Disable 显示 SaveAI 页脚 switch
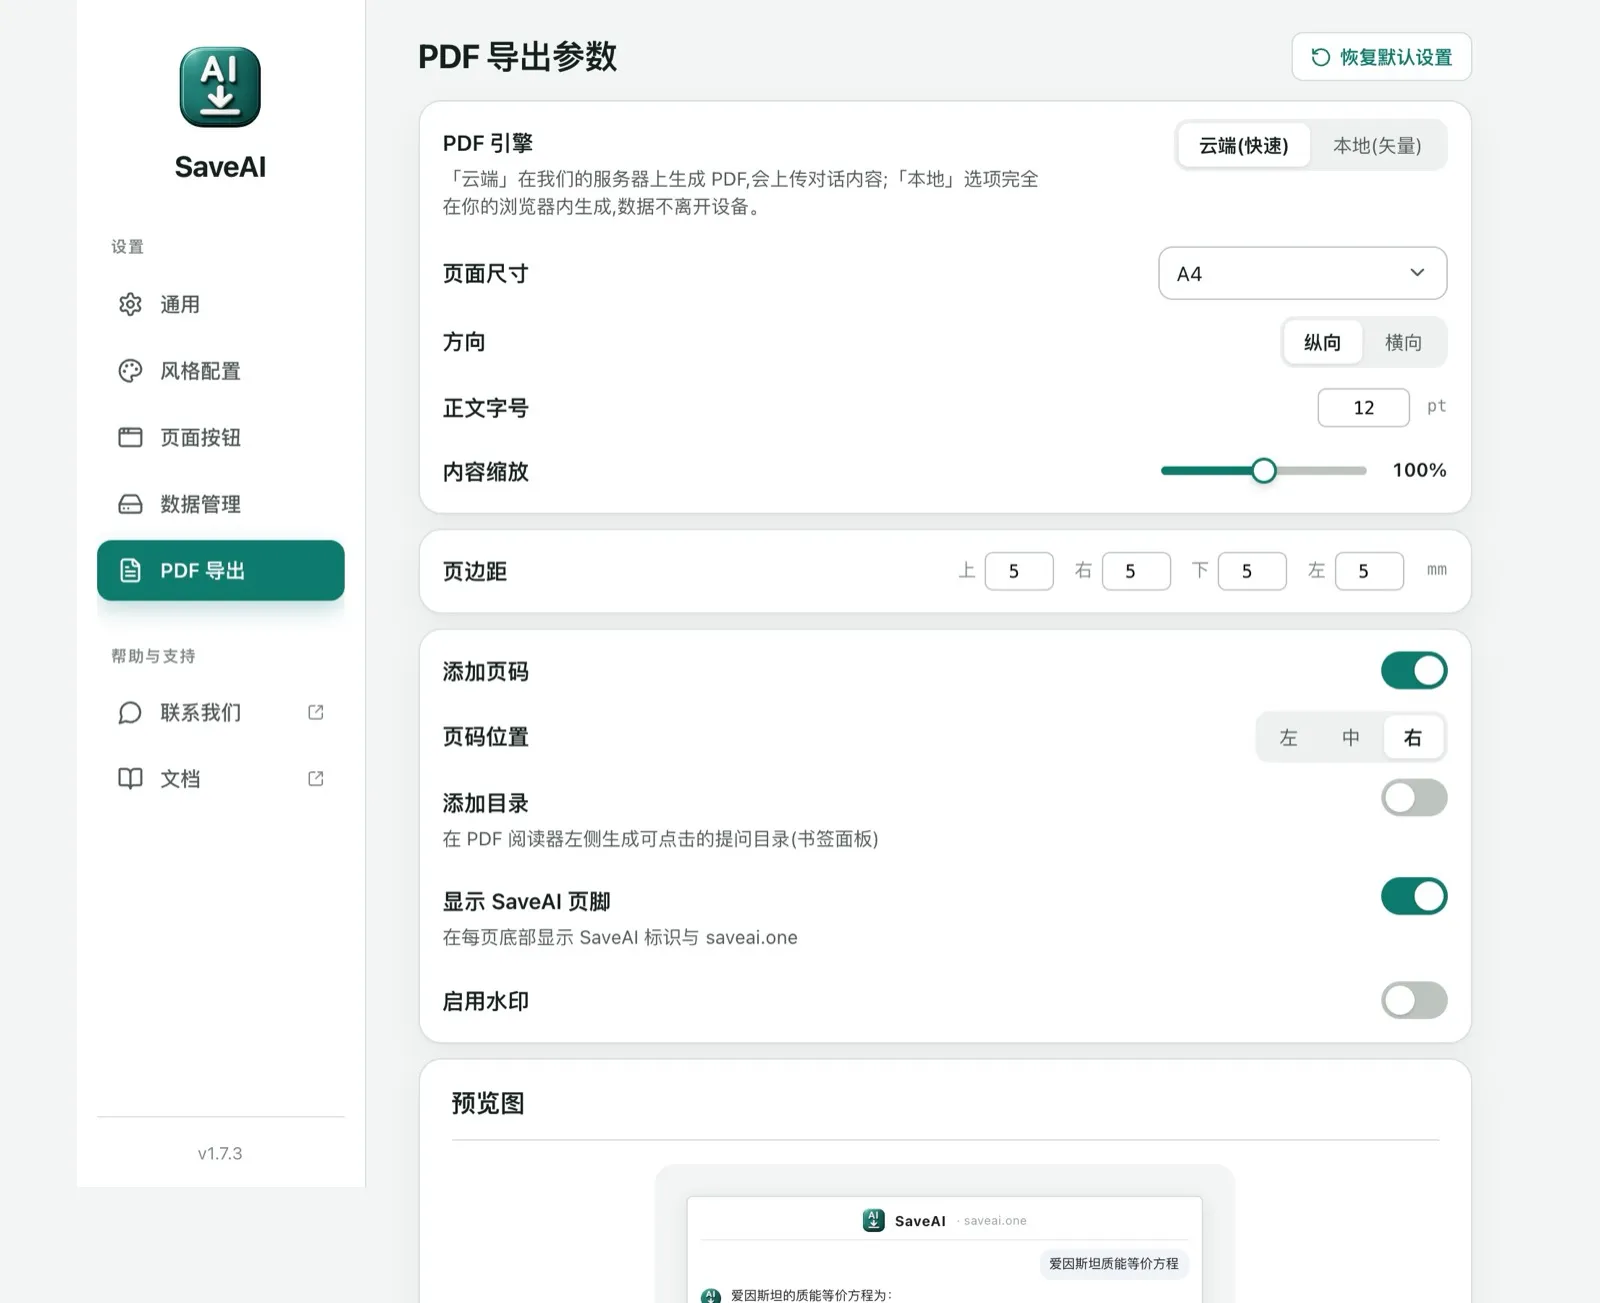This screenshot has height=1303, width=1600. click(x=1414, y=896)
